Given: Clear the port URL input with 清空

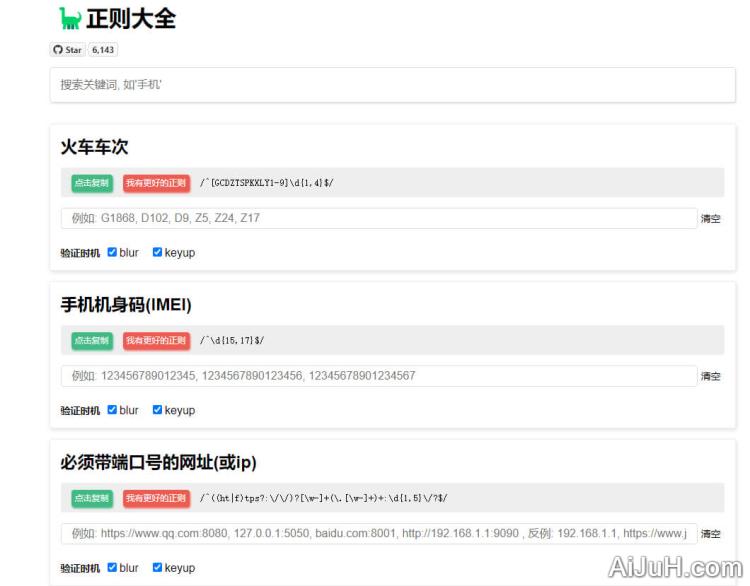Looking at the screenshot, I should point(710,534).
